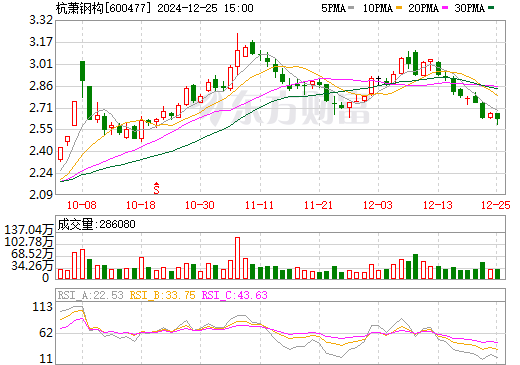Click the orange 10PMA color swatch
520x365 pixels.
[x=399, y=8]
